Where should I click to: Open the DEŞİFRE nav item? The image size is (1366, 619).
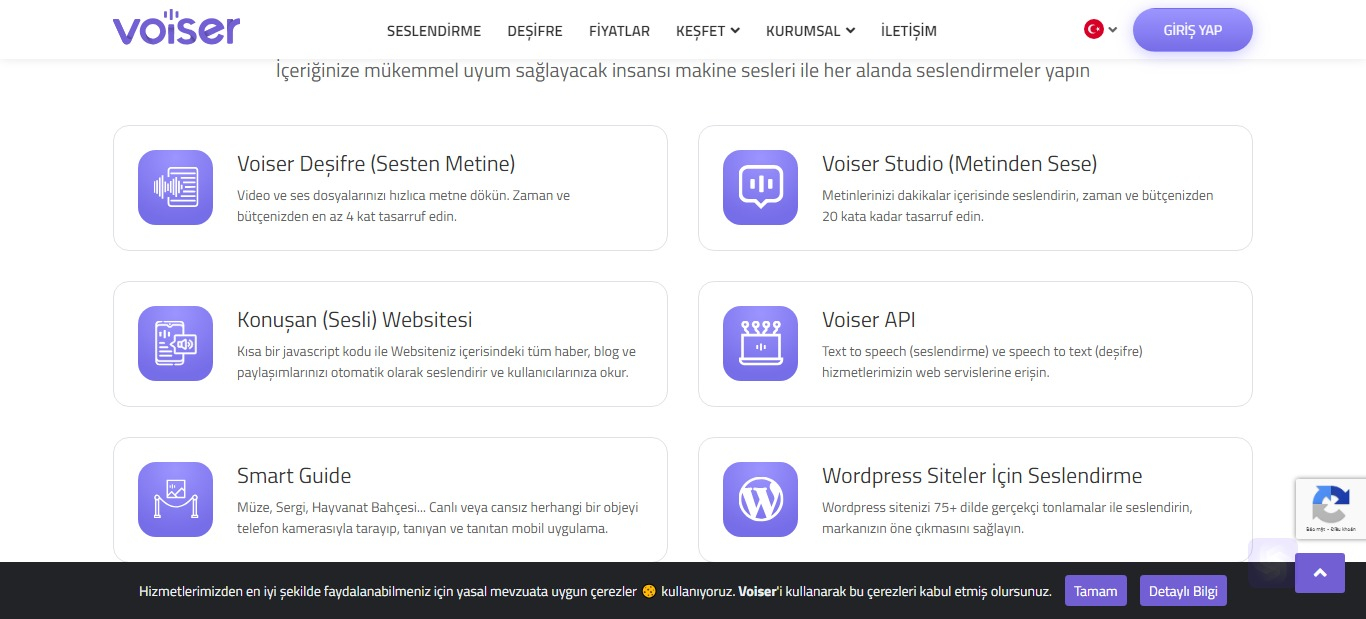[x=535, y=31]
